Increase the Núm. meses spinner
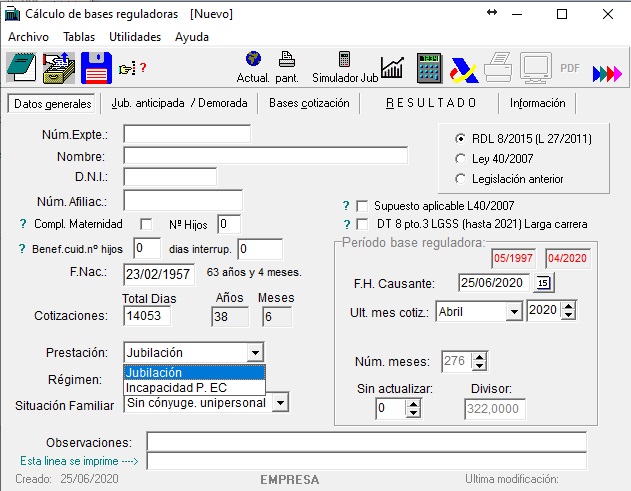The width and height of the screenshot is (631, 491). 479,357
